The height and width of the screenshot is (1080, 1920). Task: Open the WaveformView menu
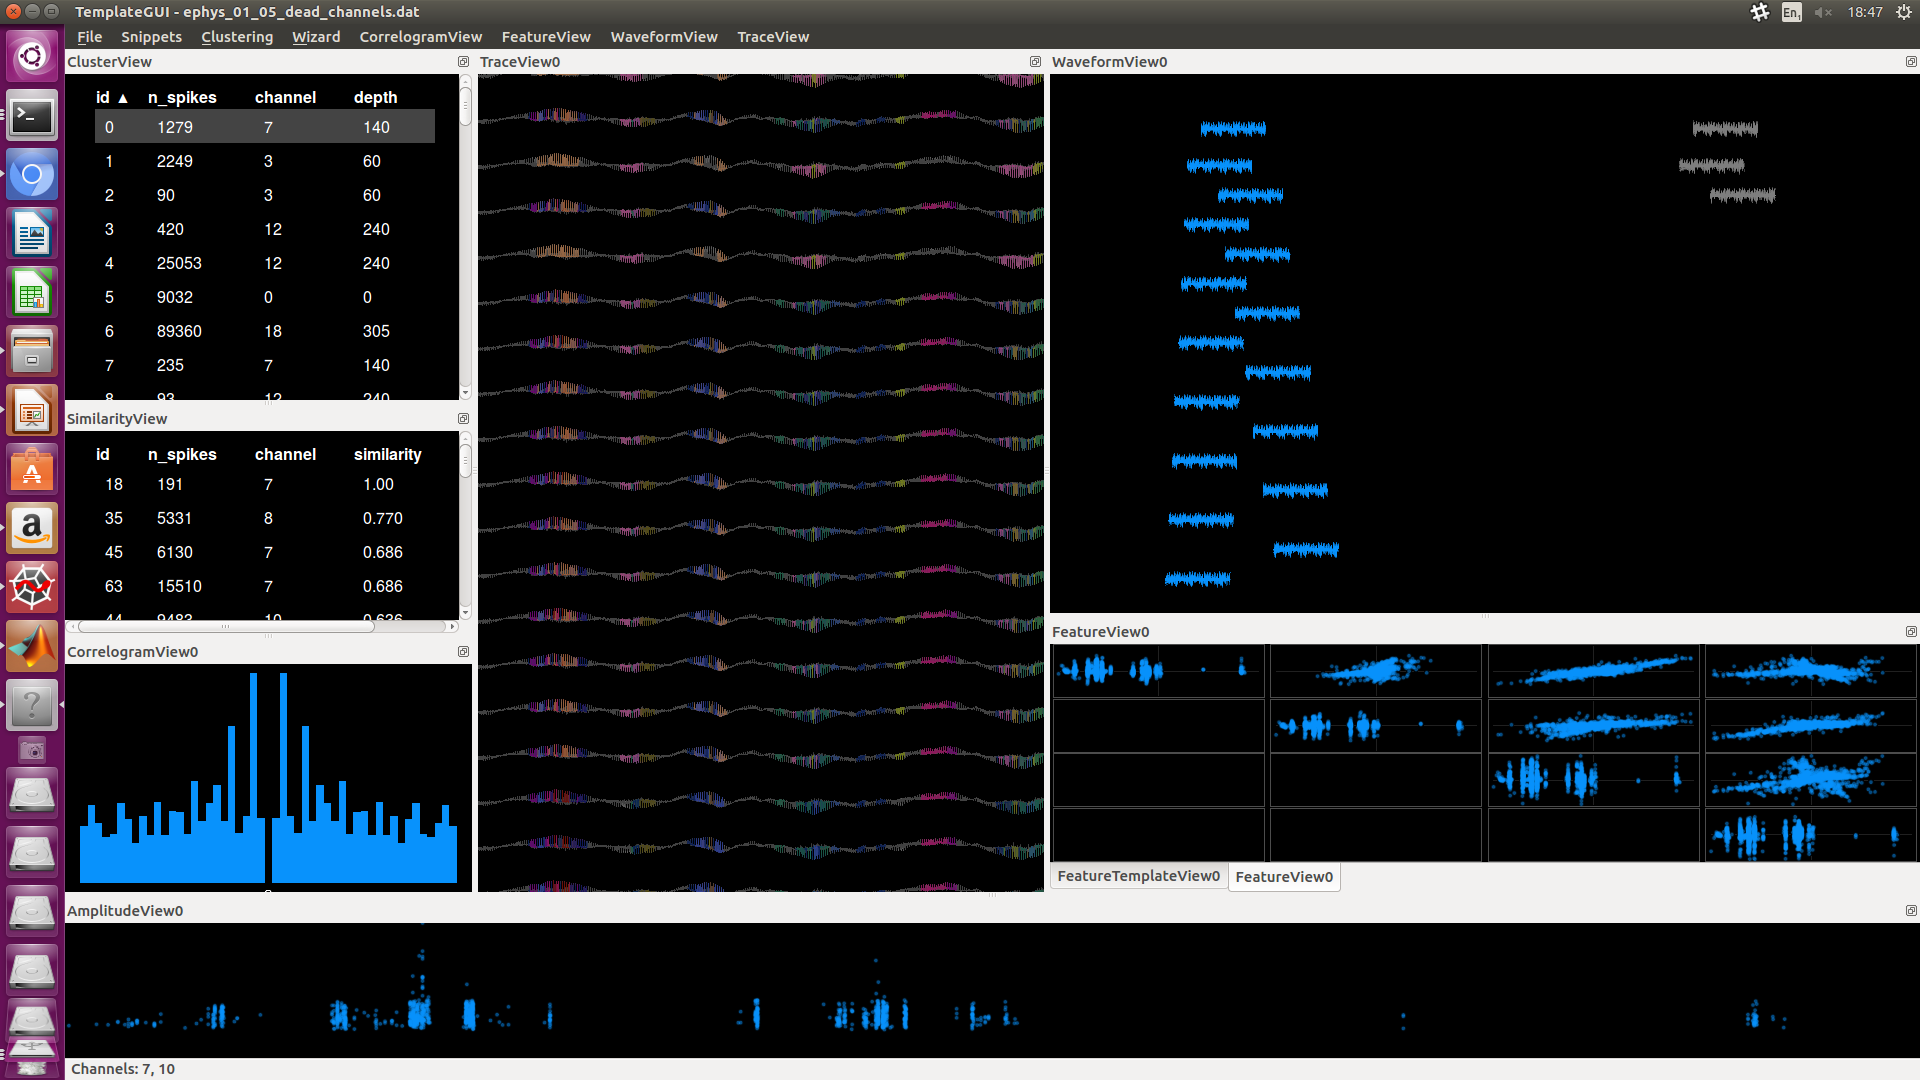[x=663, y=37]
